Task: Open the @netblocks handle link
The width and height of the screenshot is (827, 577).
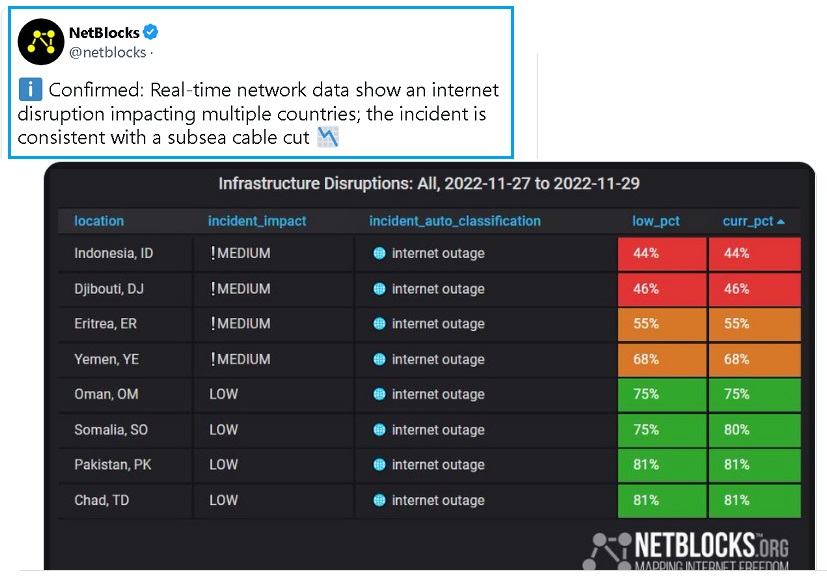Action: [x=106, y=52]
